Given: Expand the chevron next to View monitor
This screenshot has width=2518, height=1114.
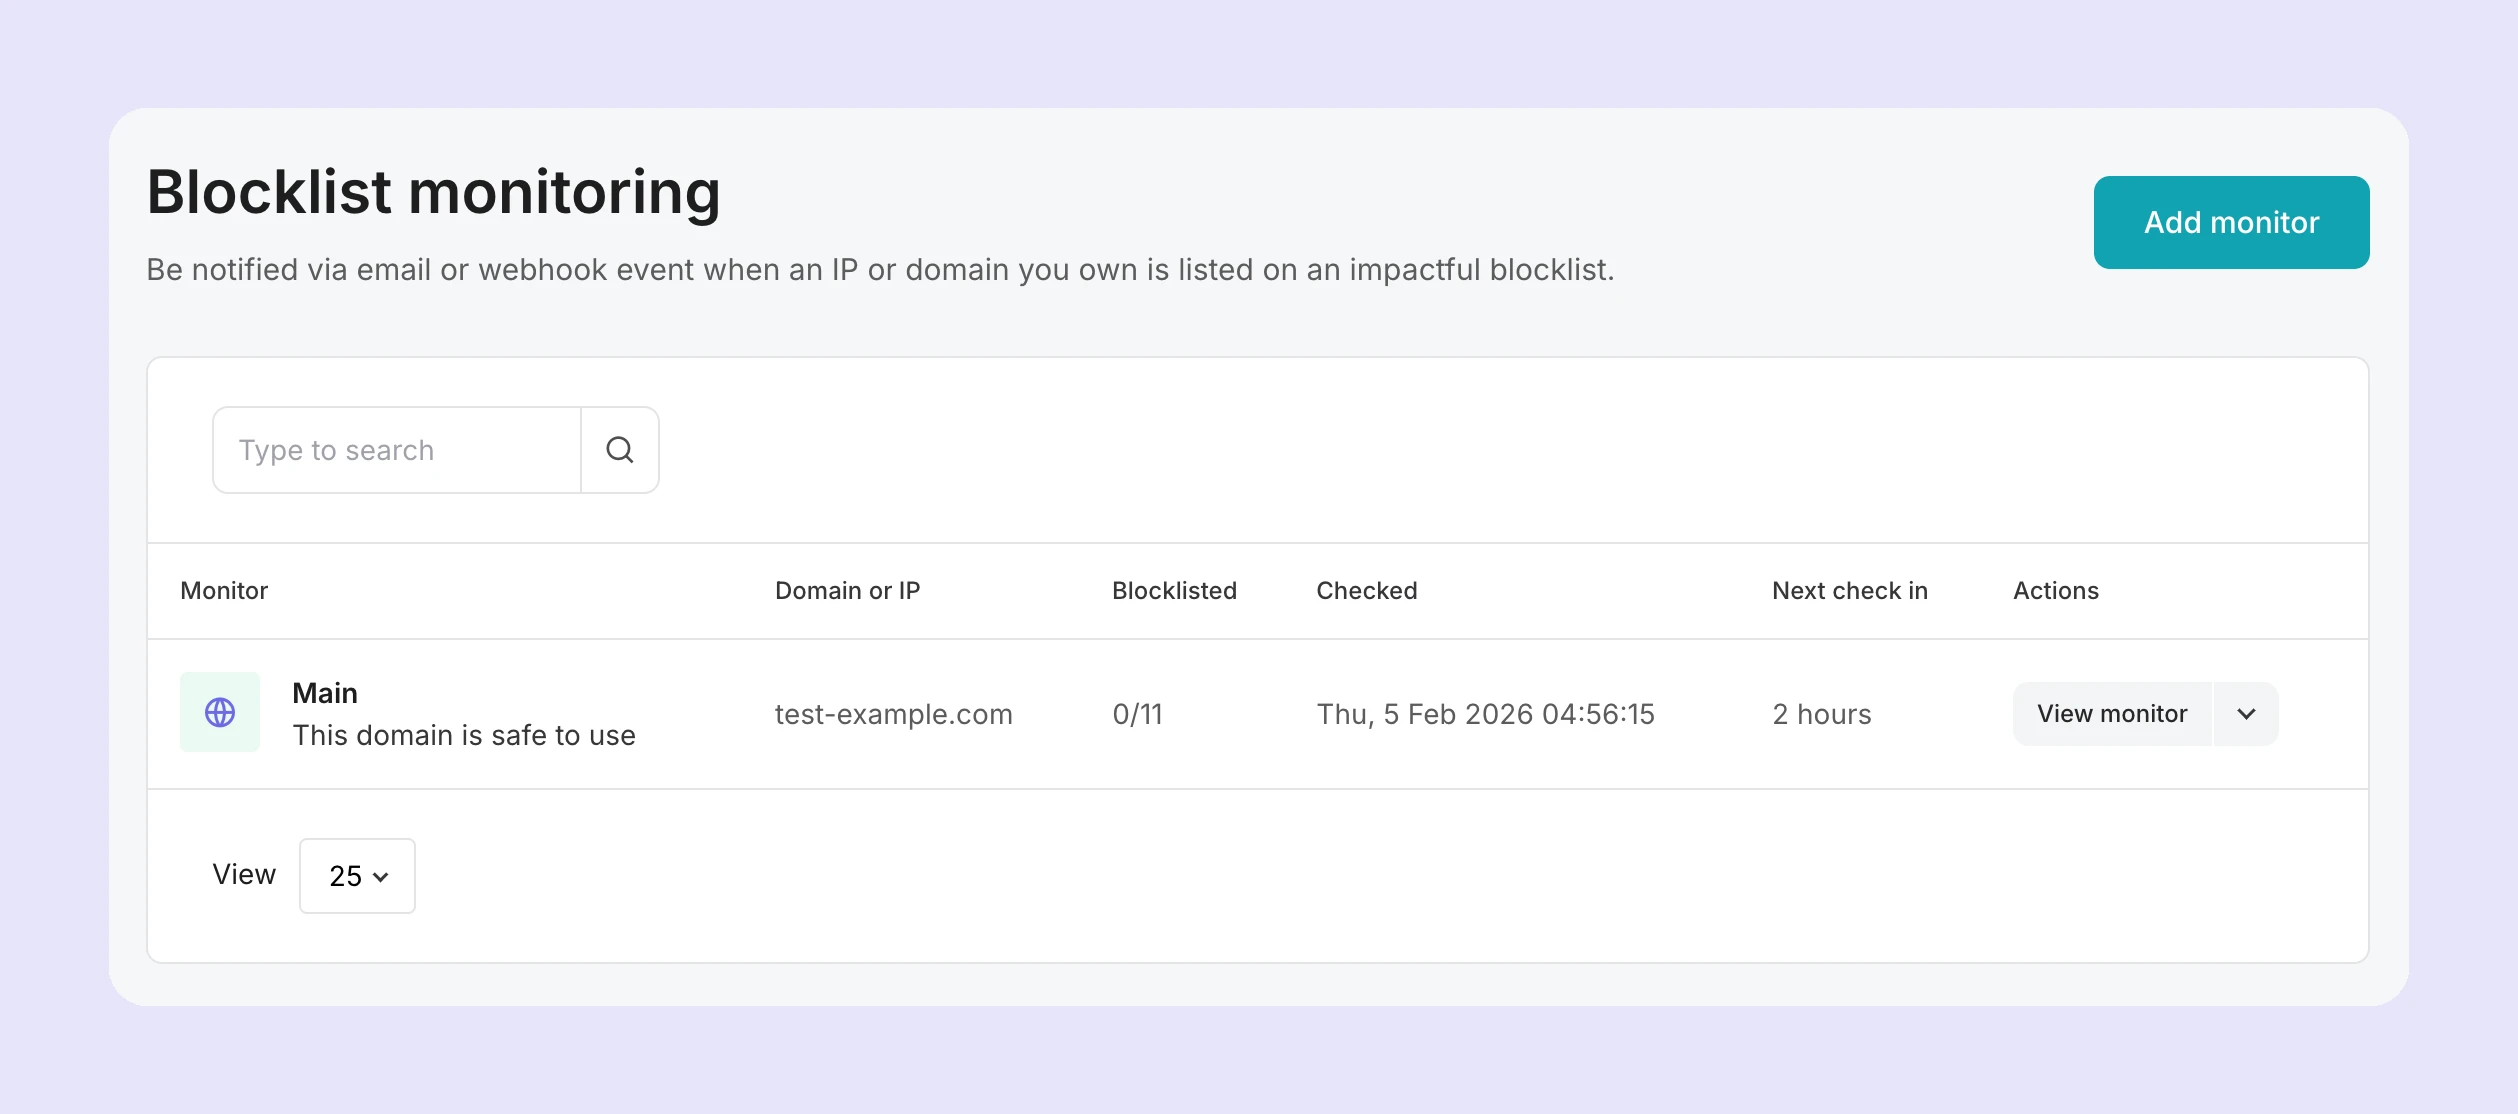Looking at the screenshot, I should pyautogui.click(x=2246, y=713).
